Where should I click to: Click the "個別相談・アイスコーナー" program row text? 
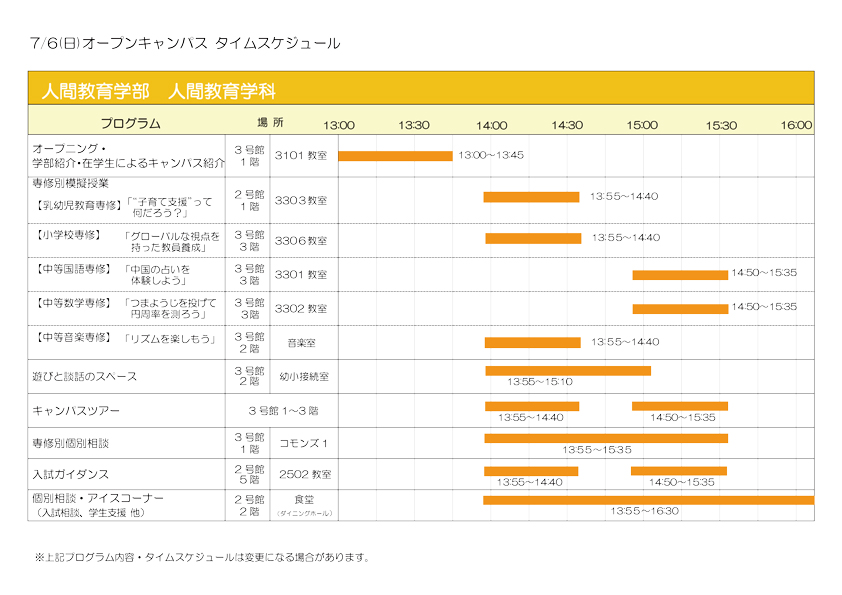point(98,498)
